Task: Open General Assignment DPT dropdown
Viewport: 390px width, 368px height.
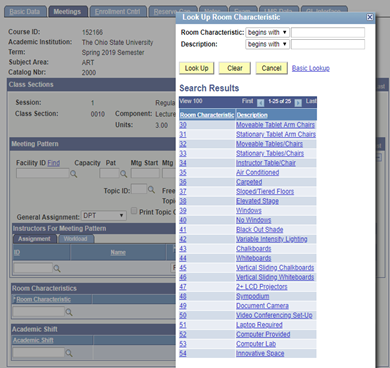Action: pos(104,216)
